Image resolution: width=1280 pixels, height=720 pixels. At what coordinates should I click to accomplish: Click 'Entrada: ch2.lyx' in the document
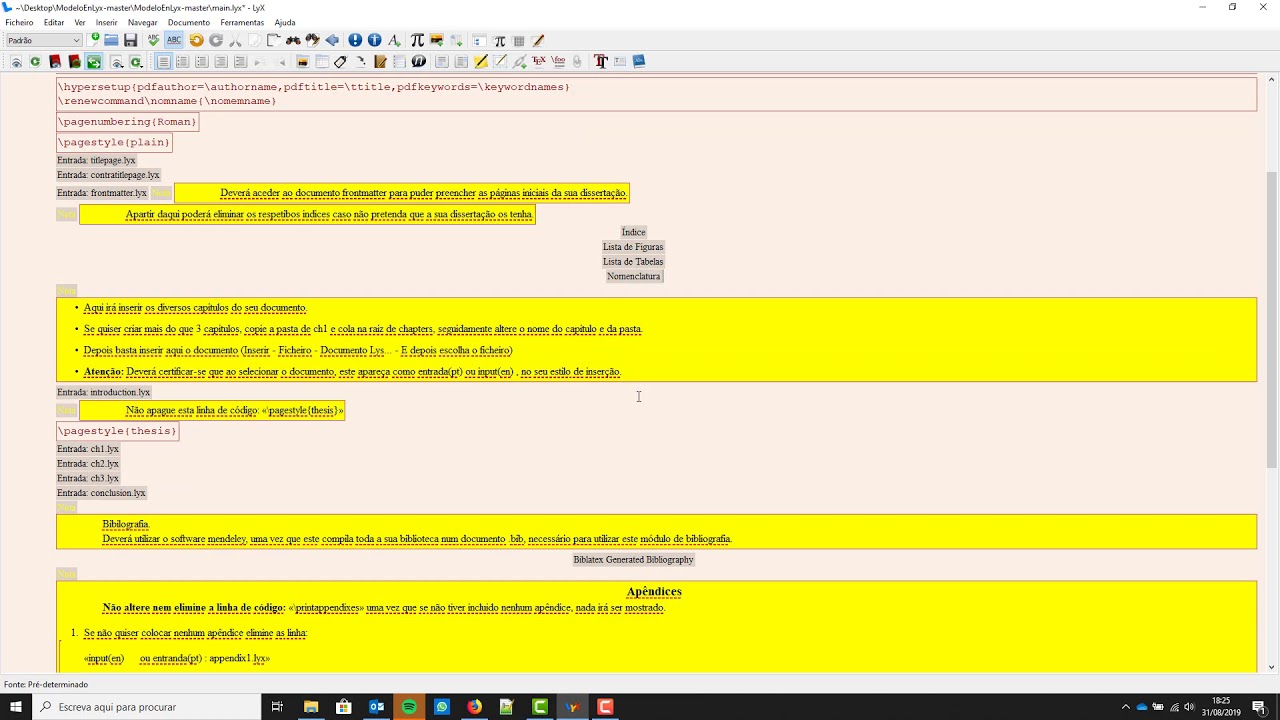point(88,464)
